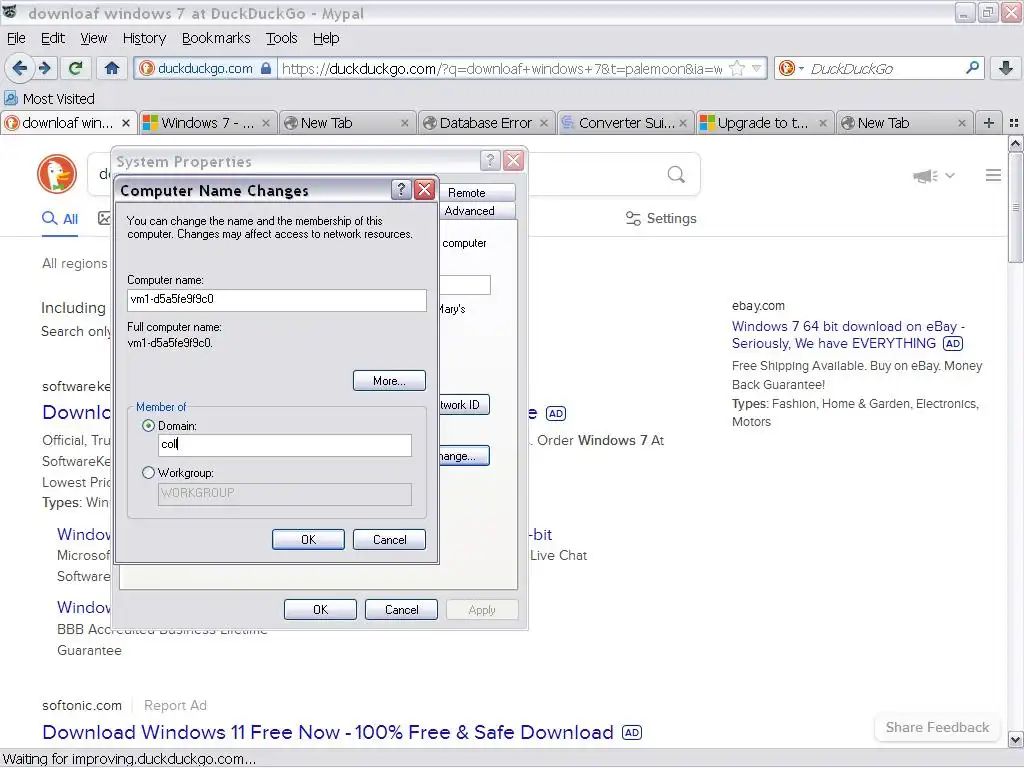The image size is (1024, 768).
Task: Click the Share Feedback button
Action: pos(937,728)
